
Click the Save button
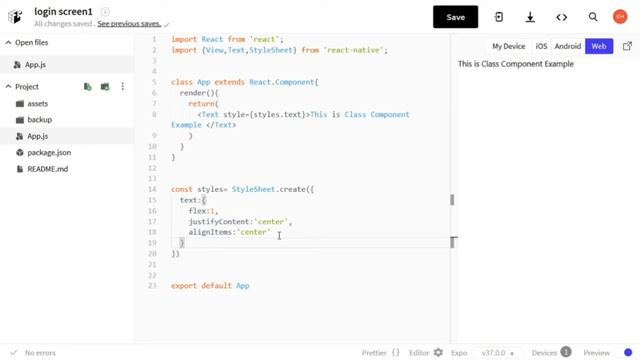455,17
